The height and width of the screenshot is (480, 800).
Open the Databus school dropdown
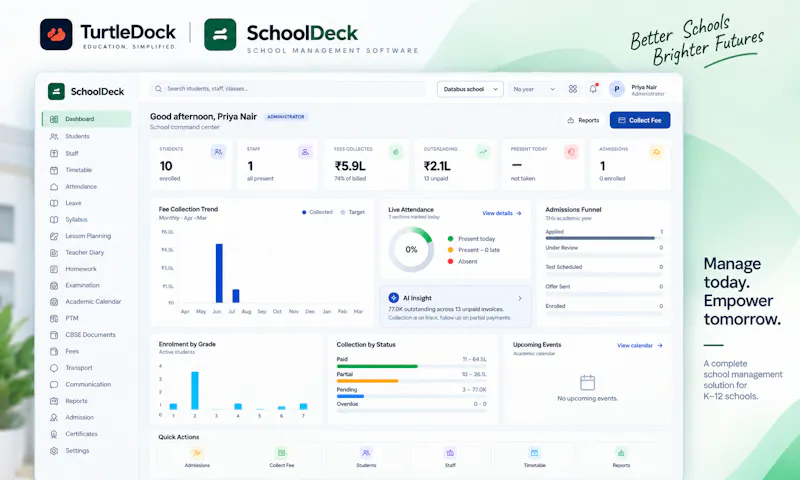(470, 89)
